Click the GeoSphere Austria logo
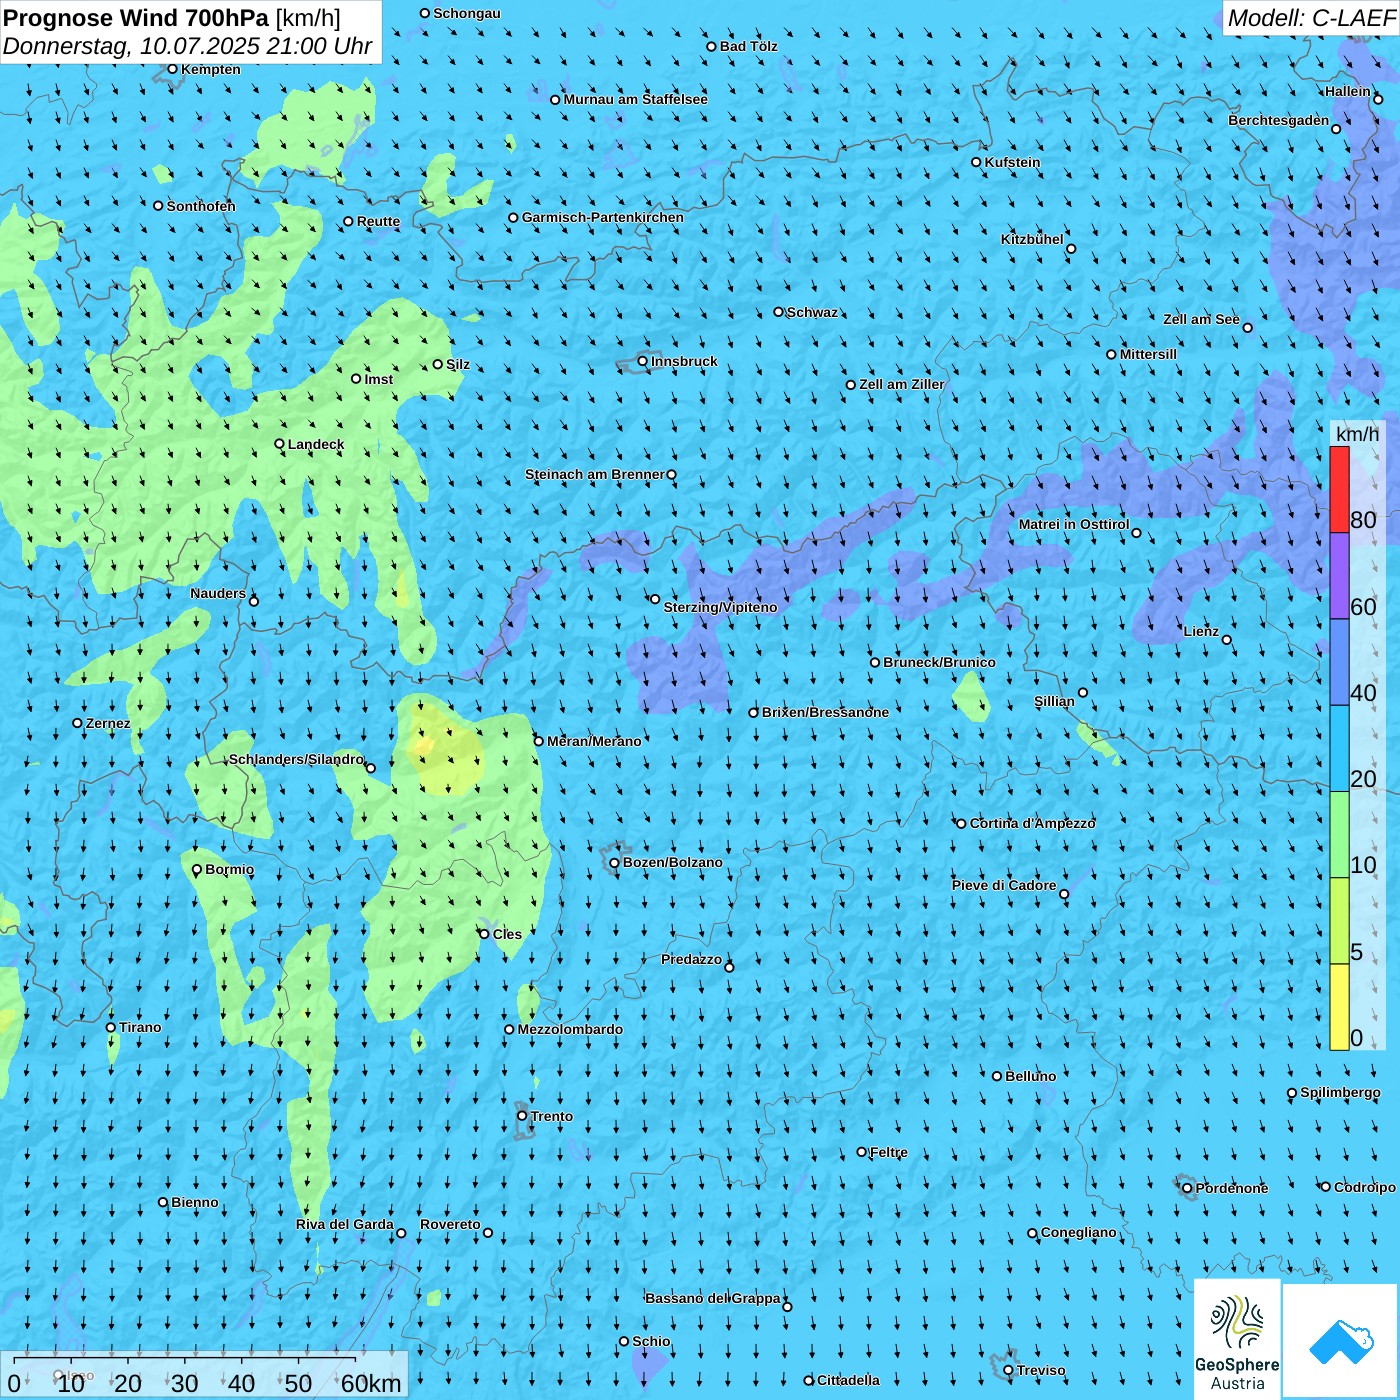Screen dimensions: 1400x1400 pos(1237,1337)
